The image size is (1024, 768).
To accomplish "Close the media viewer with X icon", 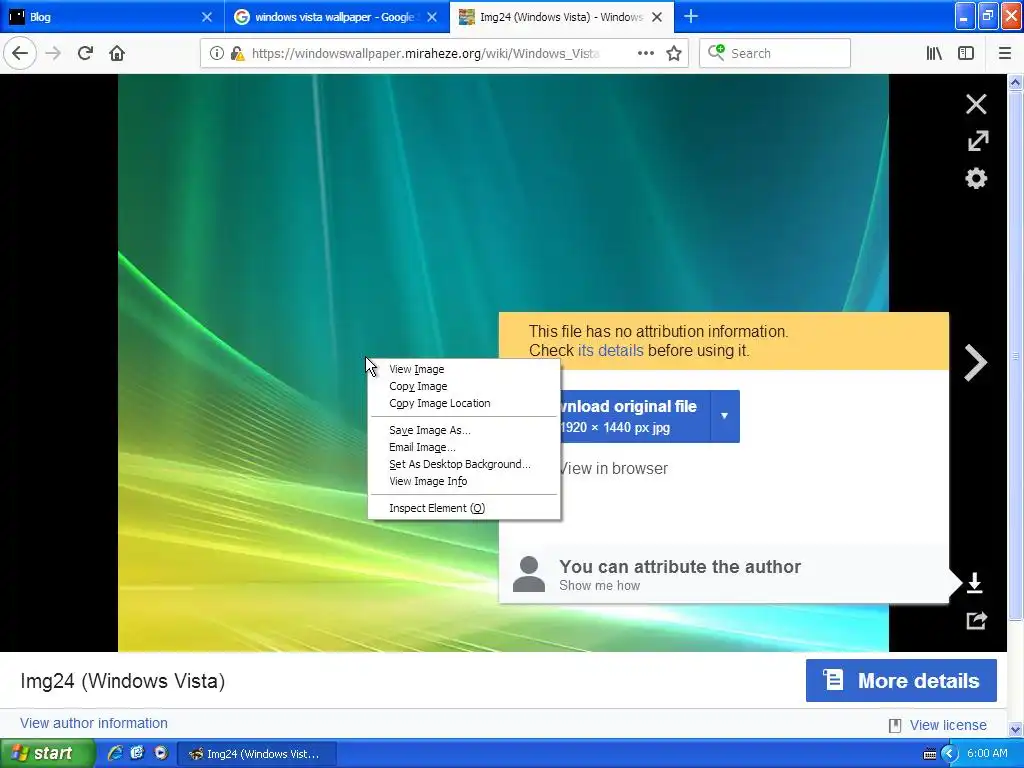I will [976, 104].
